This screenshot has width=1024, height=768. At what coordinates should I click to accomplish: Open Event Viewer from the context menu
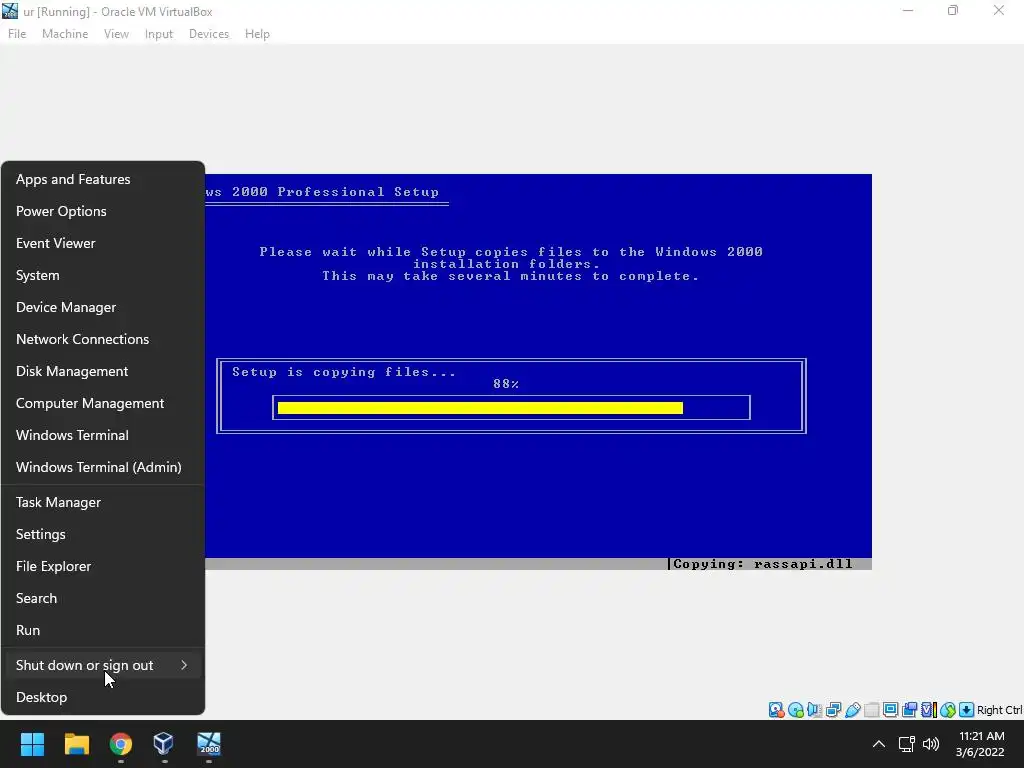pos(103,243)
